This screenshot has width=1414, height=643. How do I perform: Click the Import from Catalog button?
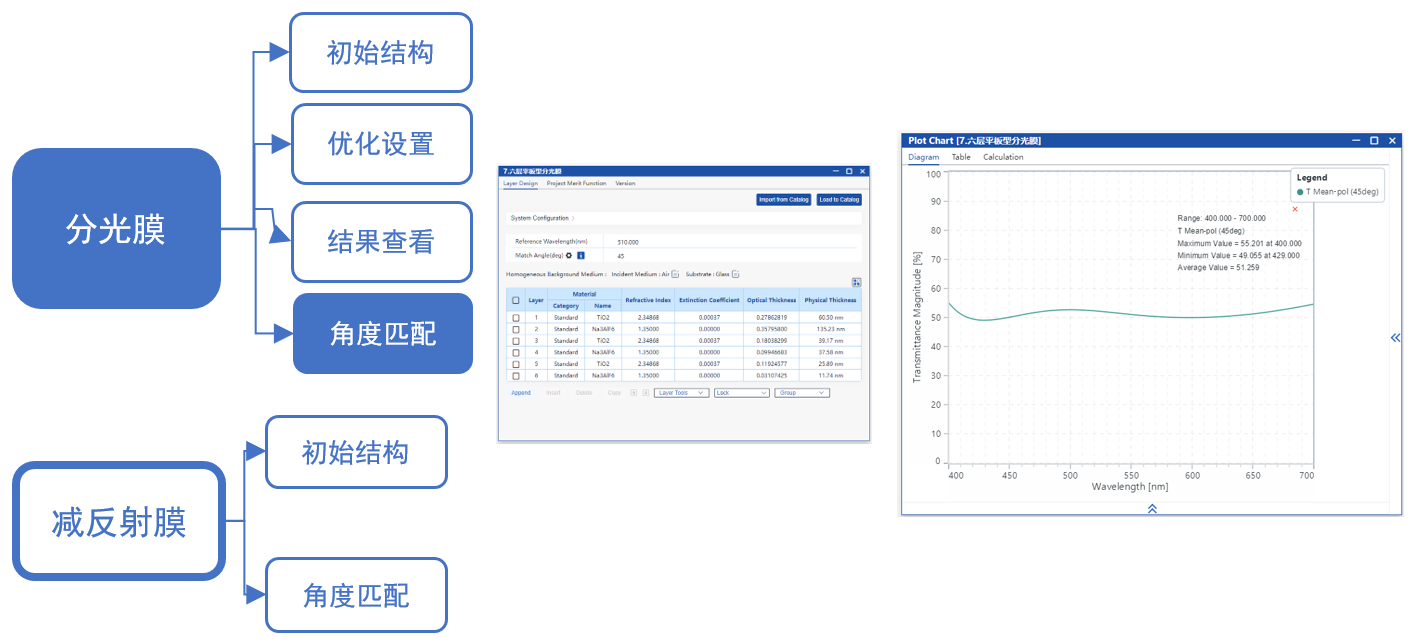click(x=783, y=200)
